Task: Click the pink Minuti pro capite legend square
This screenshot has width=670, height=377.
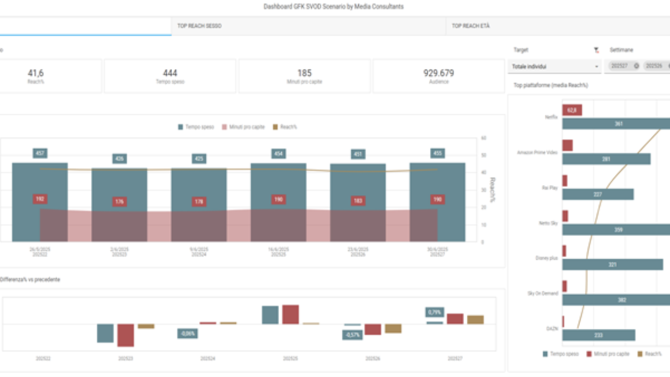Action: click(x=224, y=127)
